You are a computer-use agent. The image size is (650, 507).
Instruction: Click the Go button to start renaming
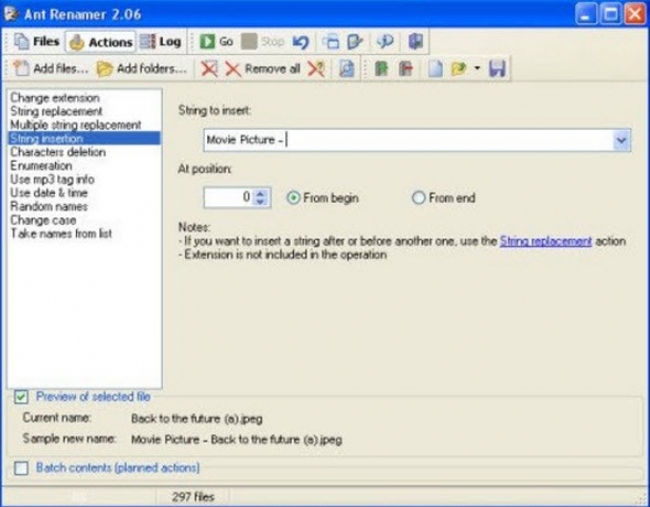(x=216, y=42)
